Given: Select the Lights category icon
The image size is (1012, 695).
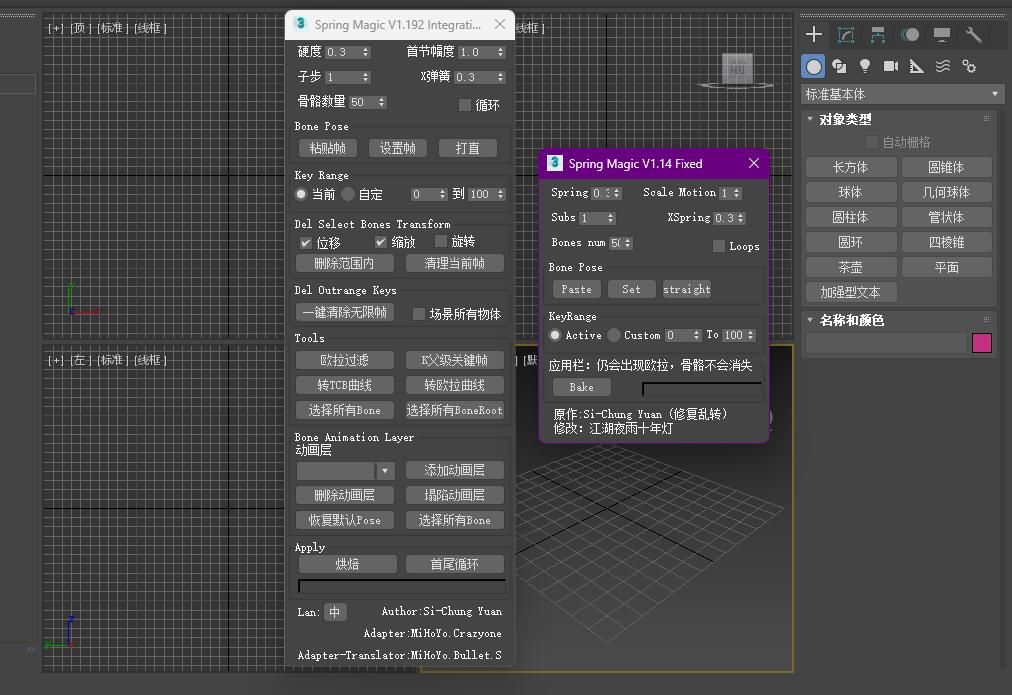Looking at the screenshot, I should coord(865,66).
